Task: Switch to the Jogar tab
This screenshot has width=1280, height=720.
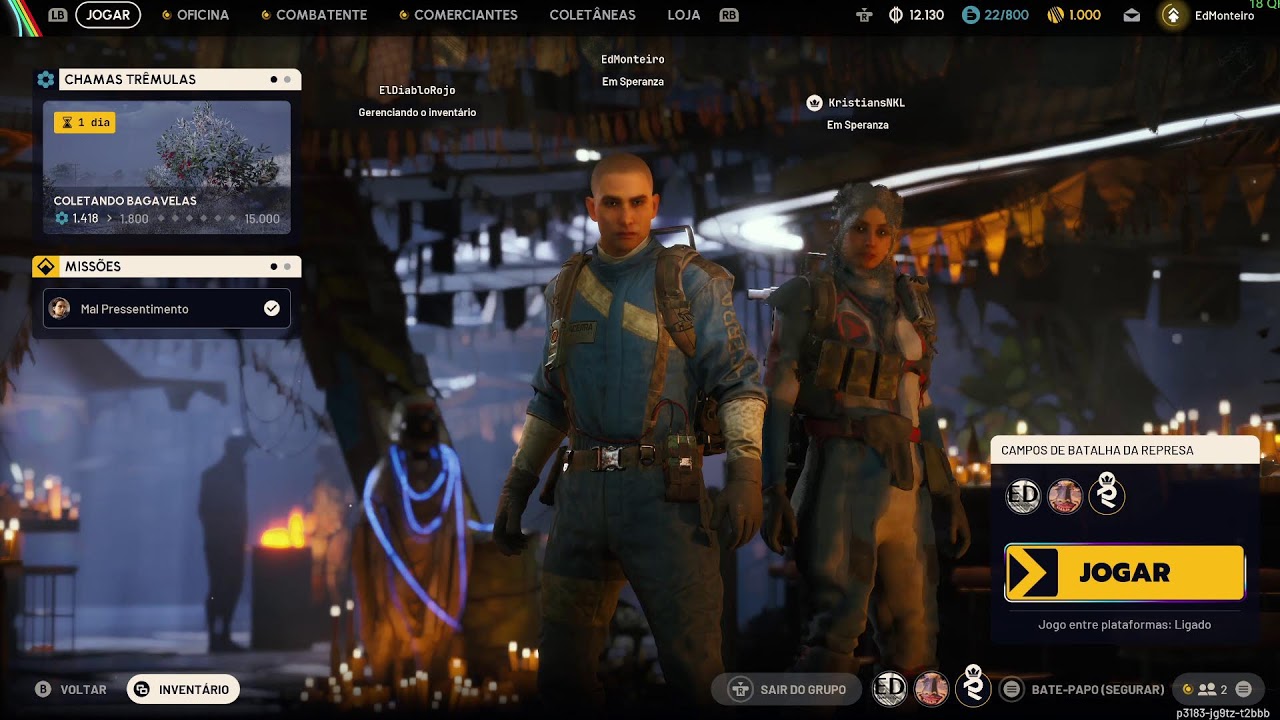Action: pos(108,15)
